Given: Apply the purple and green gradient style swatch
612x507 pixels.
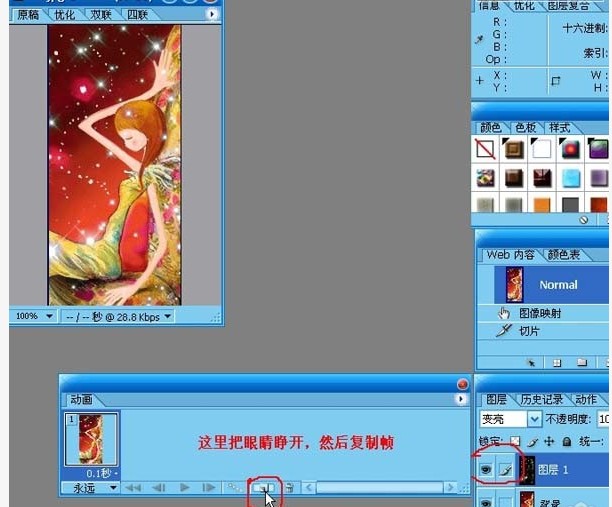Looking at the screenshot, I should point(598,149).
